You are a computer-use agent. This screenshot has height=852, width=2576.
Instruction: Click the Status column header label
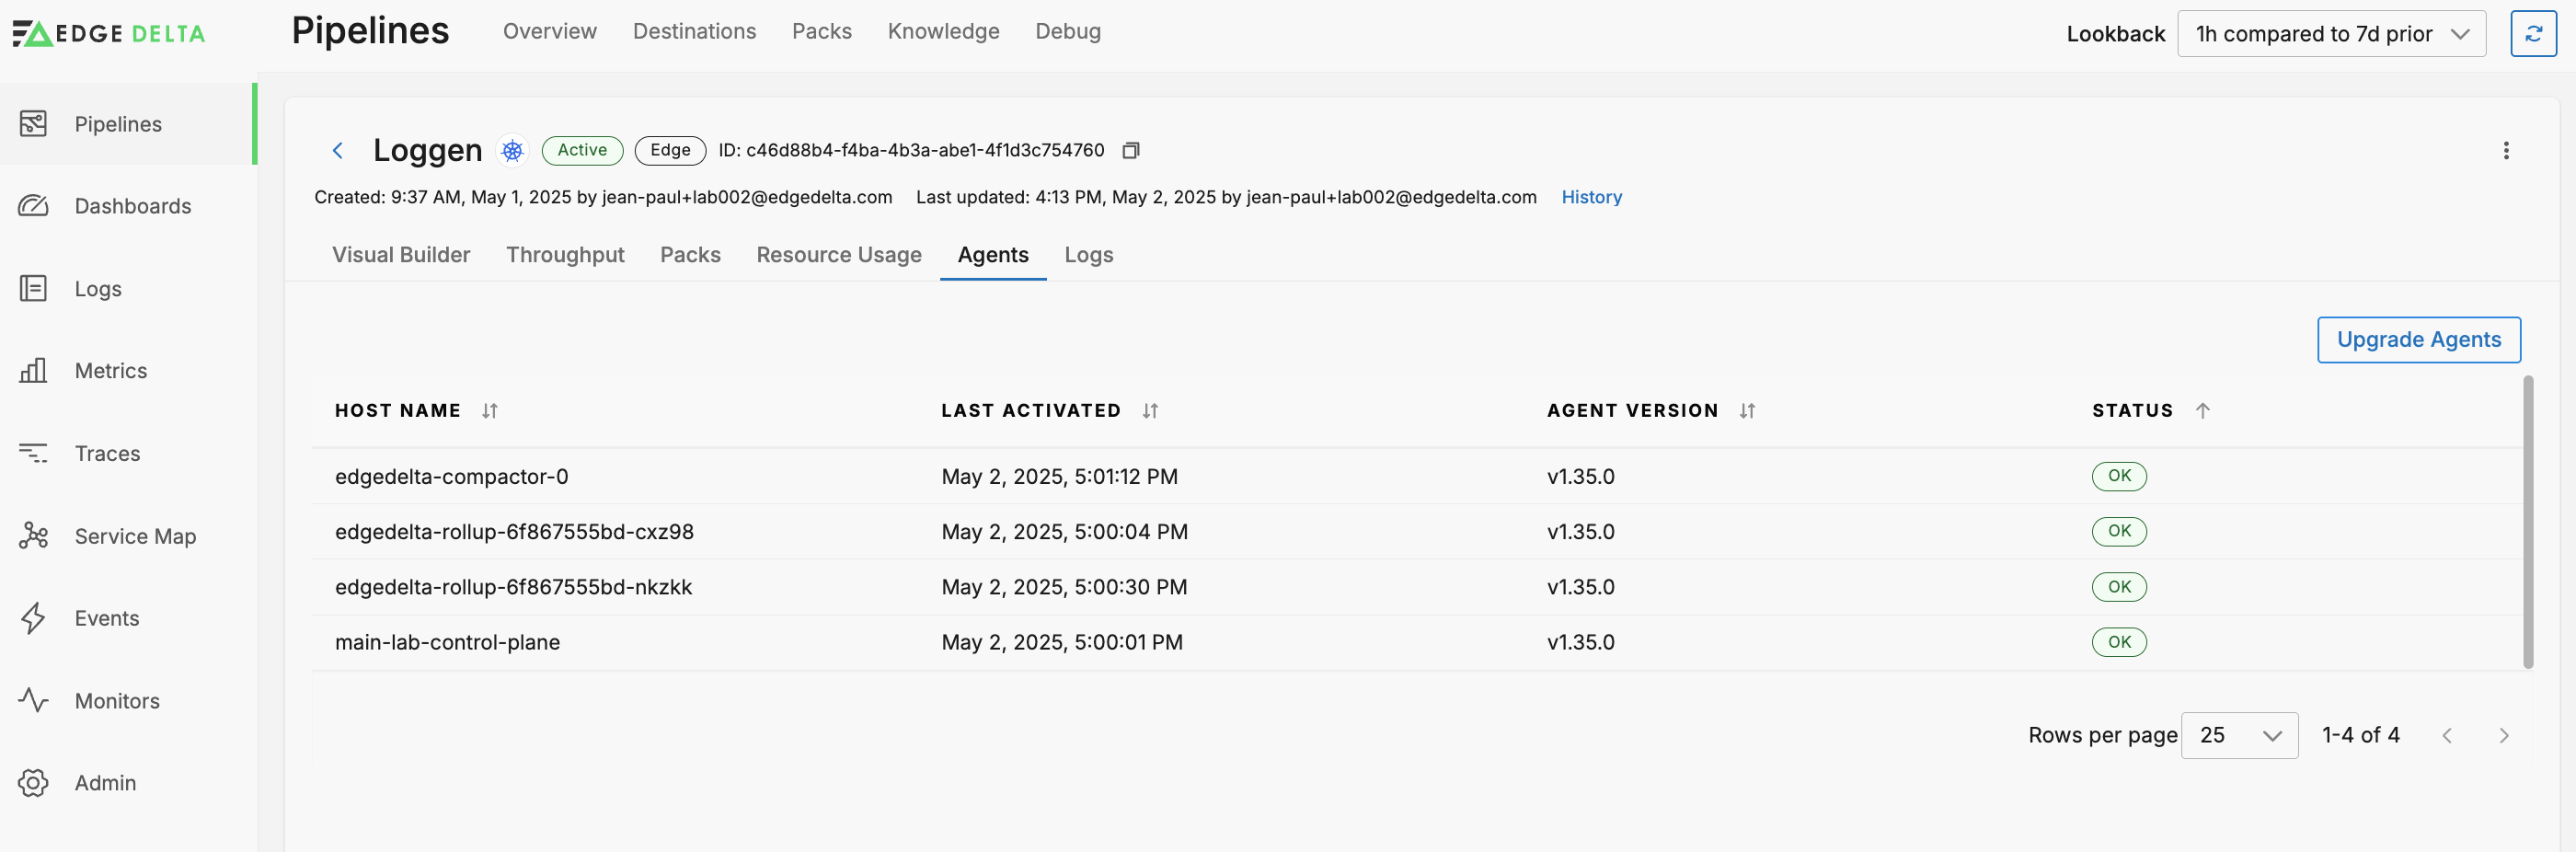pos(2132,411)
